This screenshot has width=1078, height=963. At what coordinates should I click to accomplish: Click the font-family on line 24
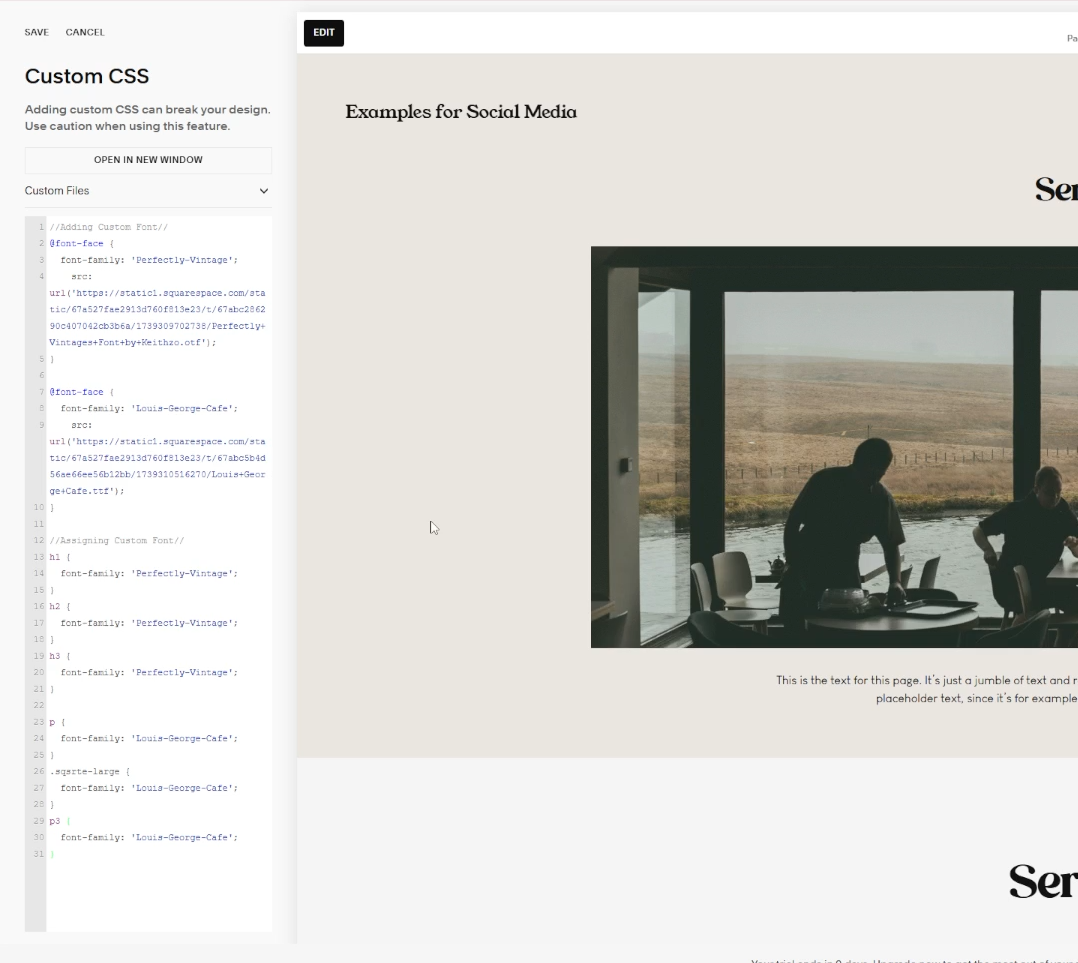[x=149, y=738]
